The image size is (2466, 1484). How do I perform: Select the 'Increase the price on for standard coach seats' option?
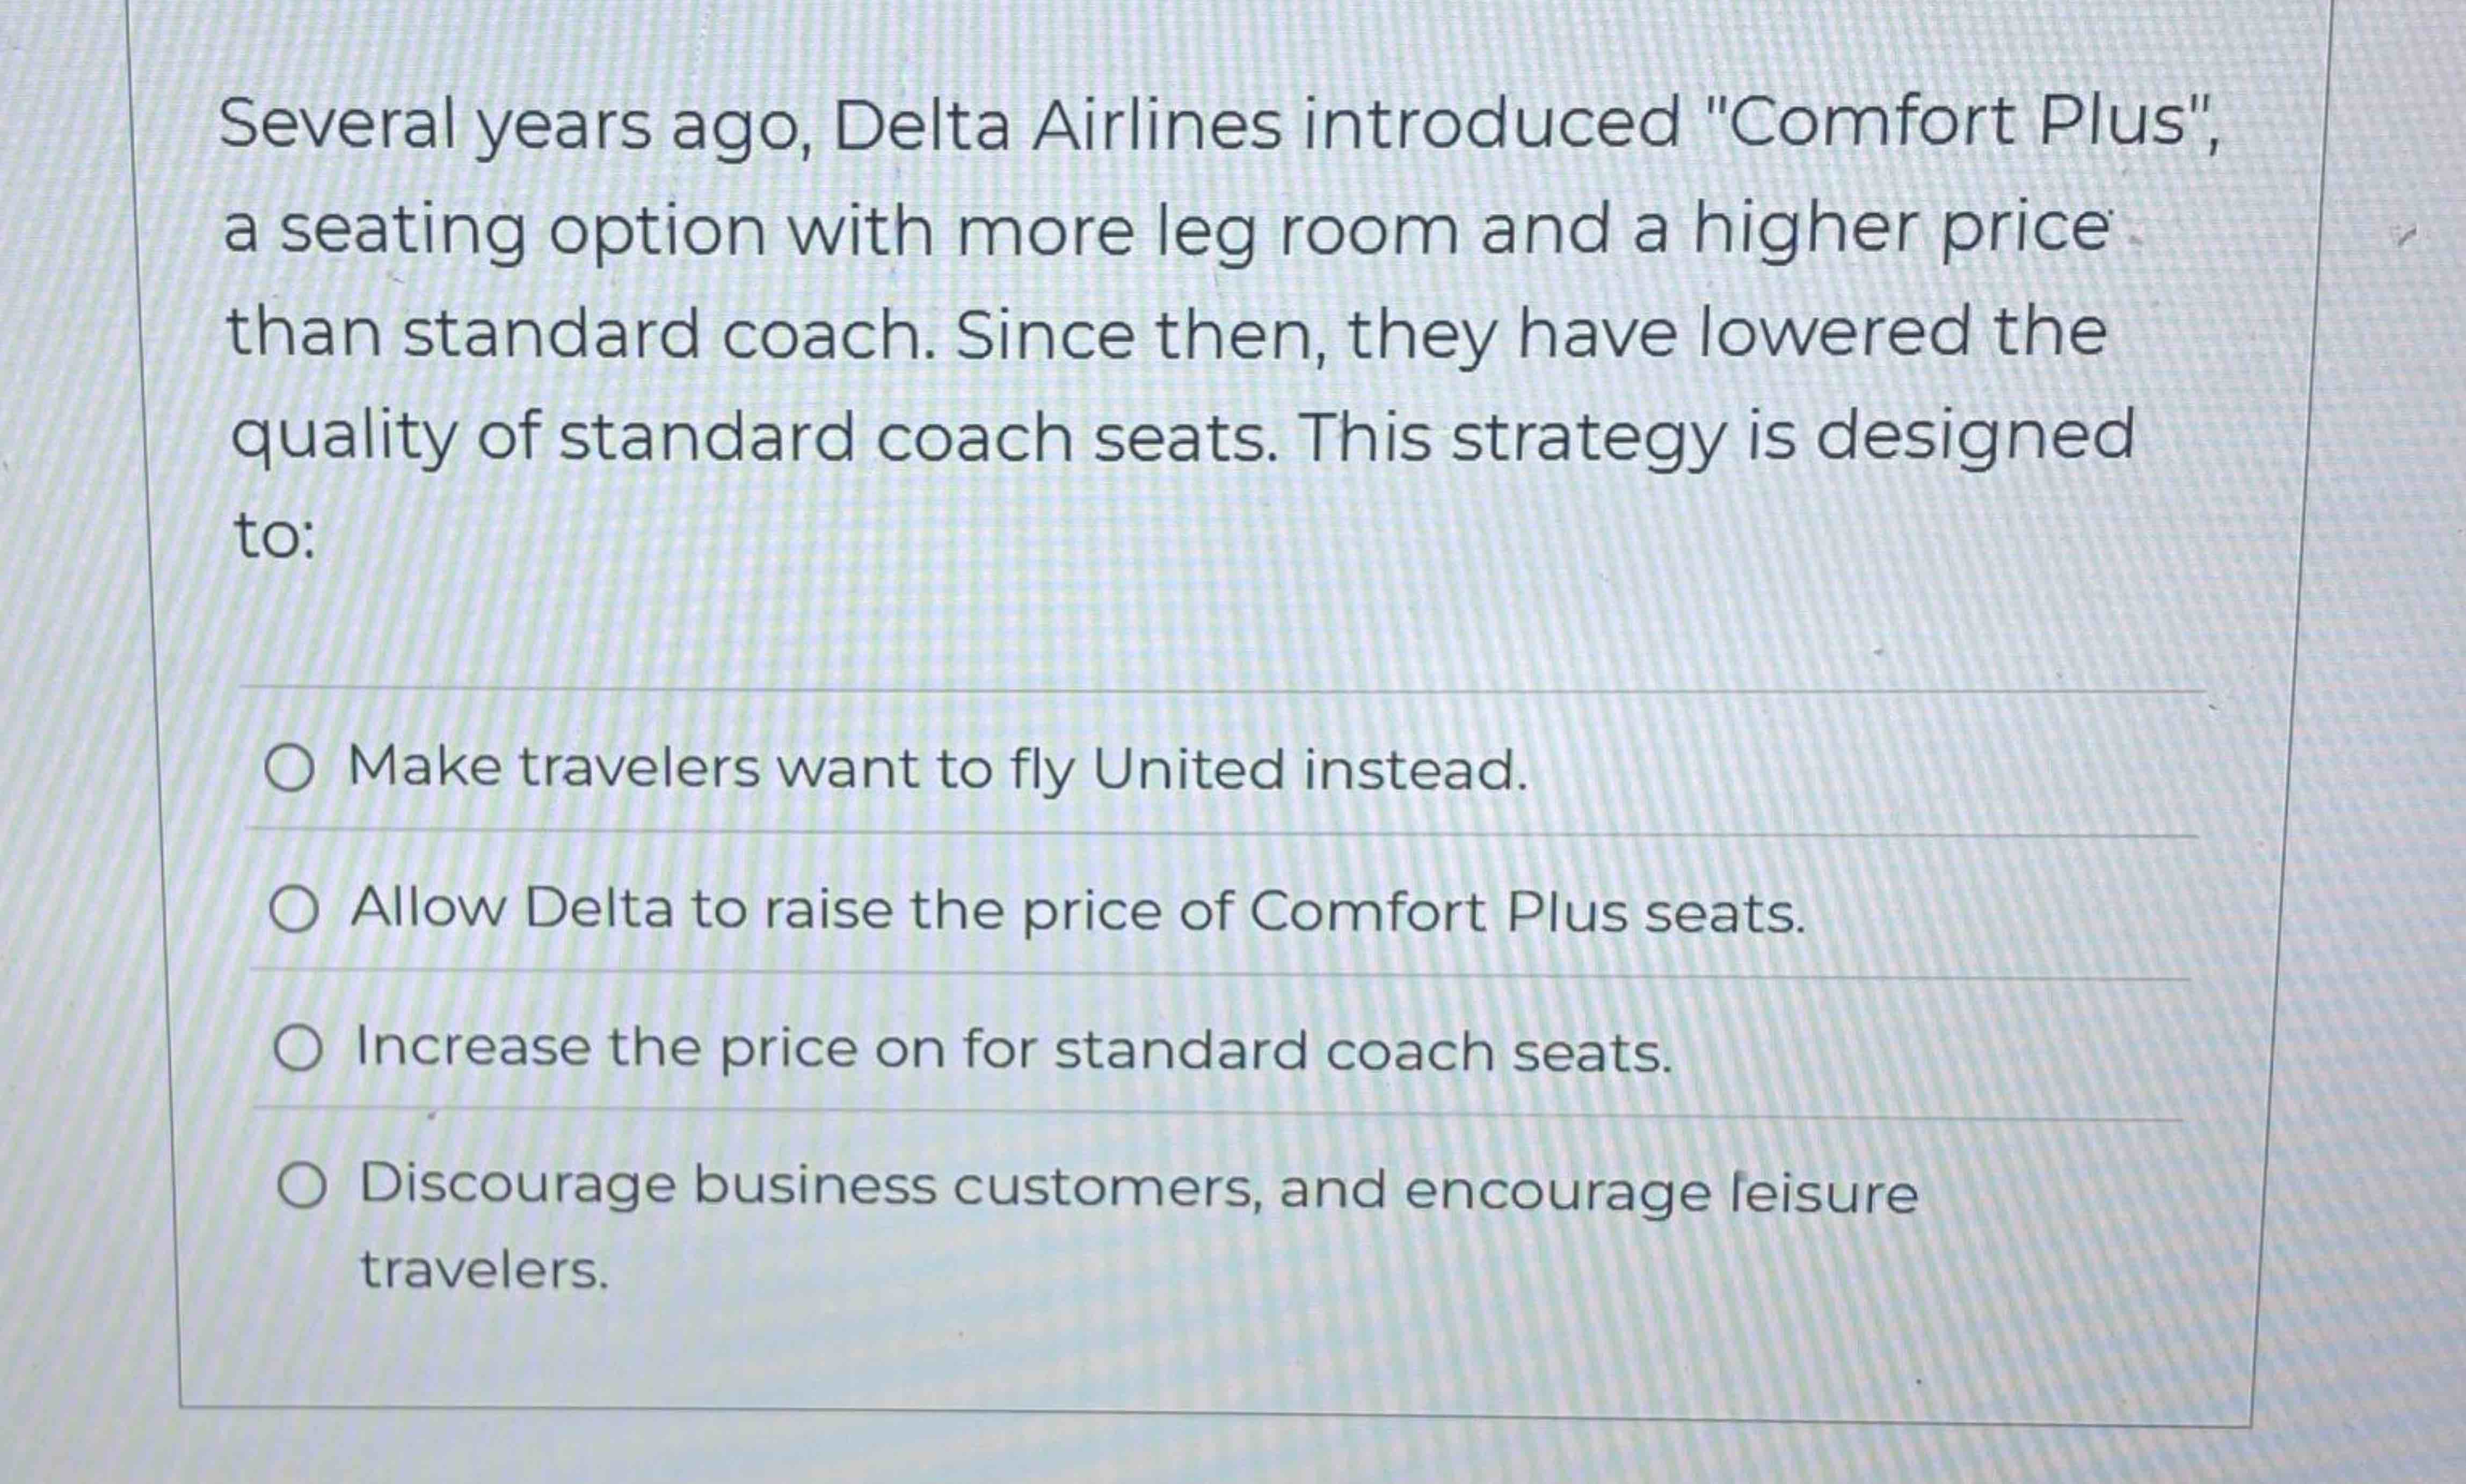(x=1010, y=1047)
